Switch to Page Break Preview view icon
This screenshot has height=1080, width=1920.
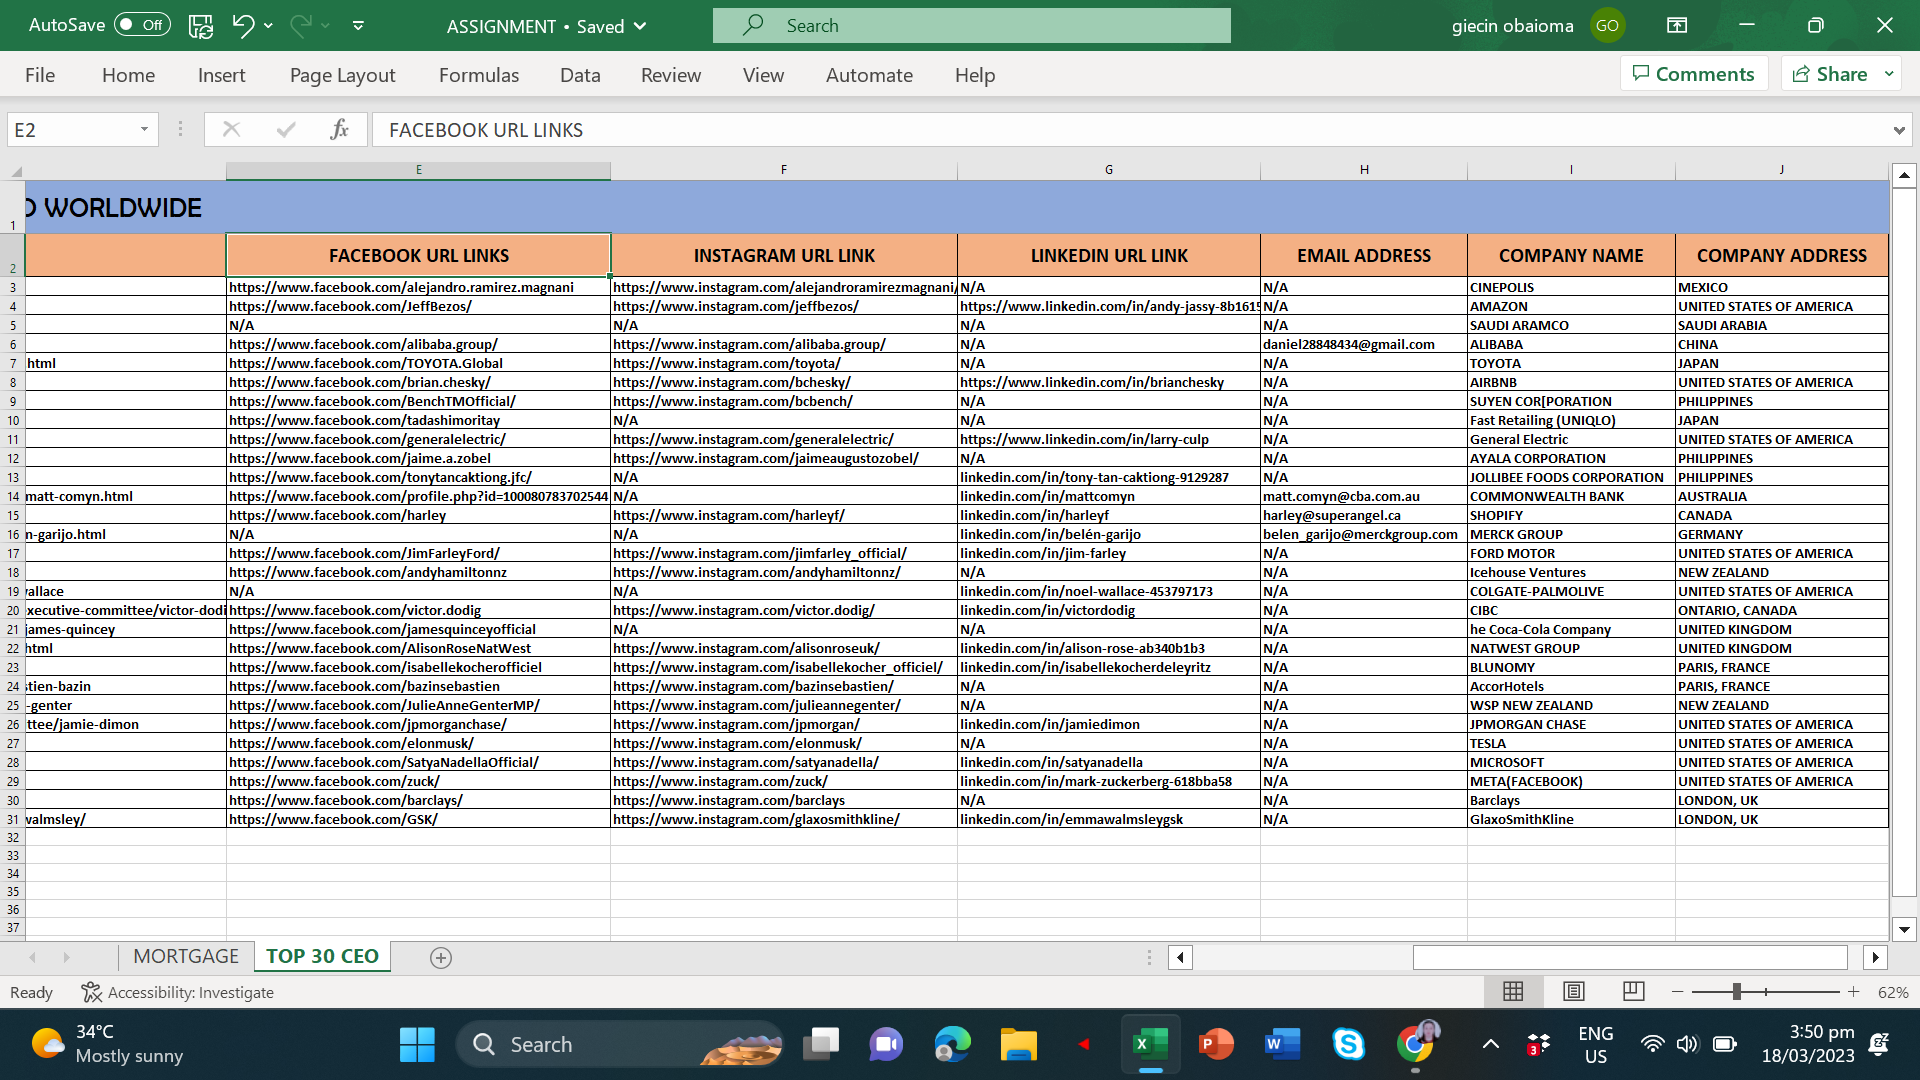[1634, 992]
